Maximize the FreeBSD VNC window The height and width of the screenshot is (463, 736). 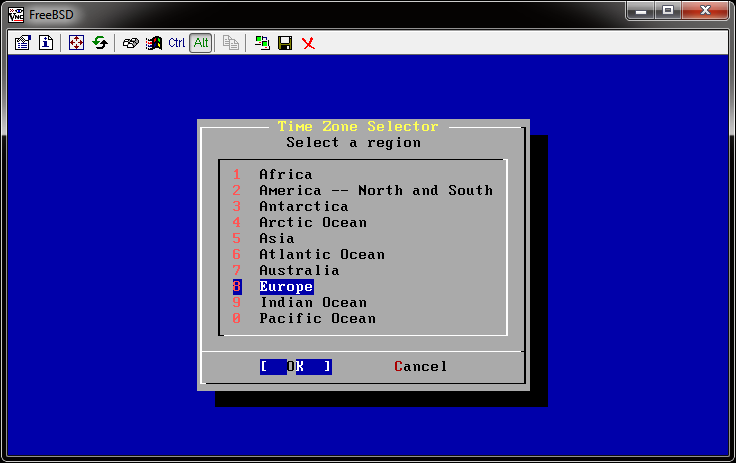pyautogui.click(x=667, y=11)
